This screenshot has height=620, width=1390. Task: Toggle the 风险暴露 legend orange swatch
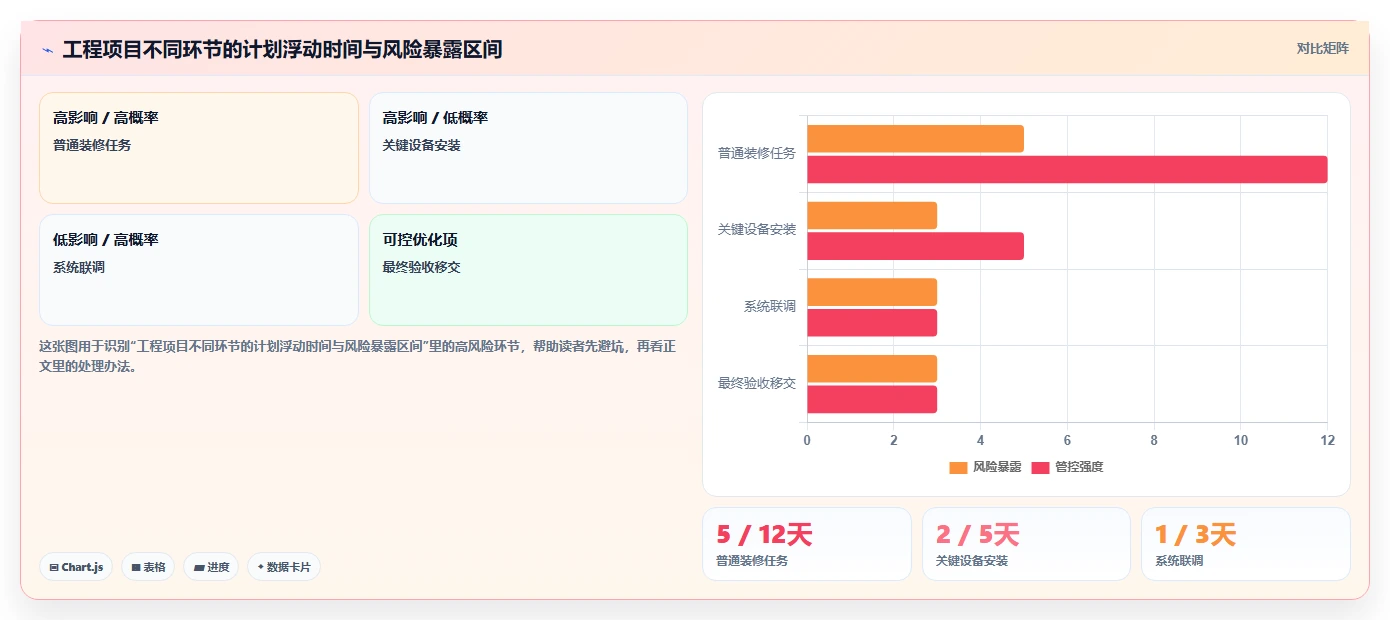(x=958, y=467)
